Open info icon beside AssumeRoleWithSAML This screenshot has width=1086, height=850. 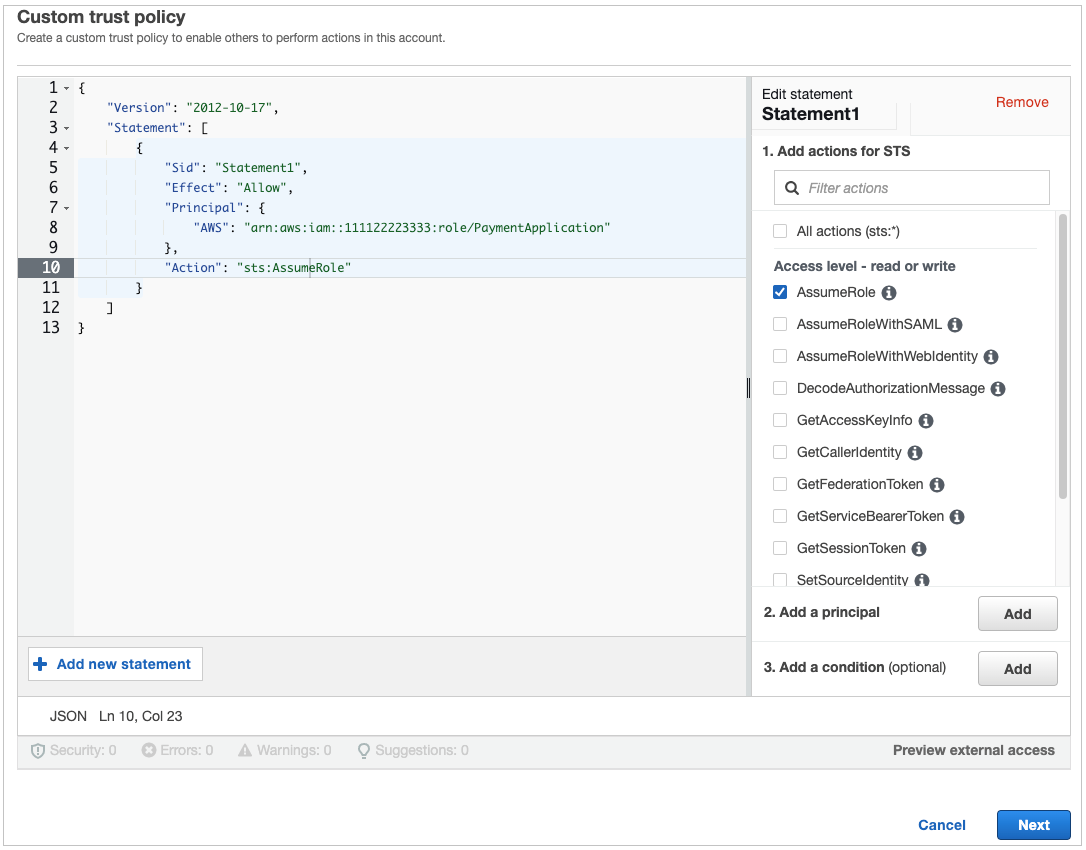955,325
